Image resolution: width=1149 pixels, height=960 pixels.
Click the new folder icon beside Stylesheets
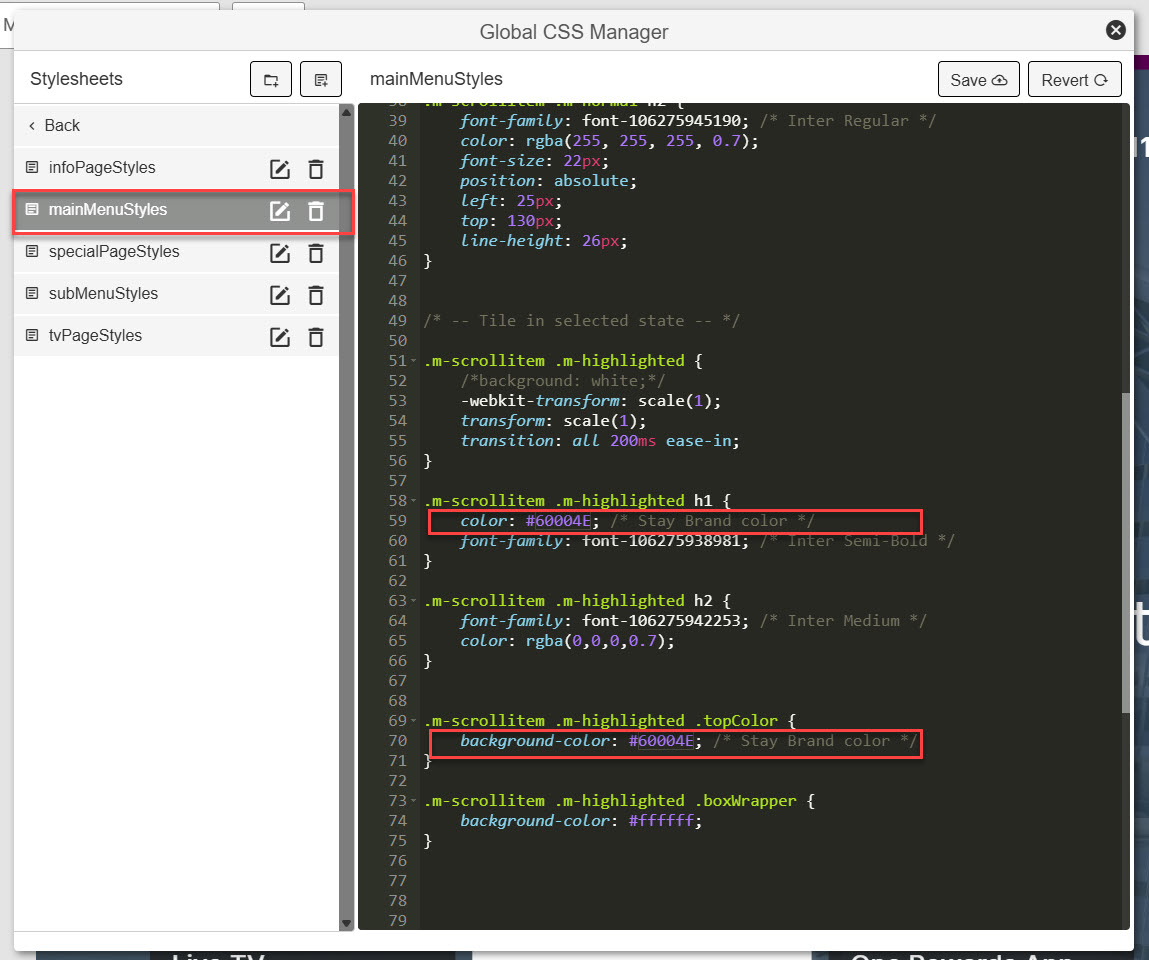point(271,80)
